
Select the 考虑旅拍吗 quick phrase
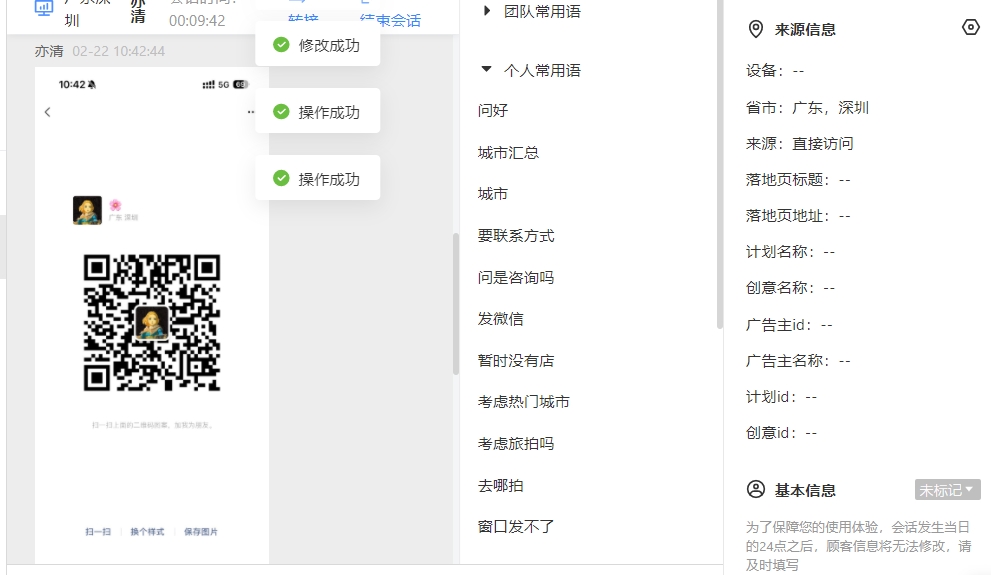(516, 444)
